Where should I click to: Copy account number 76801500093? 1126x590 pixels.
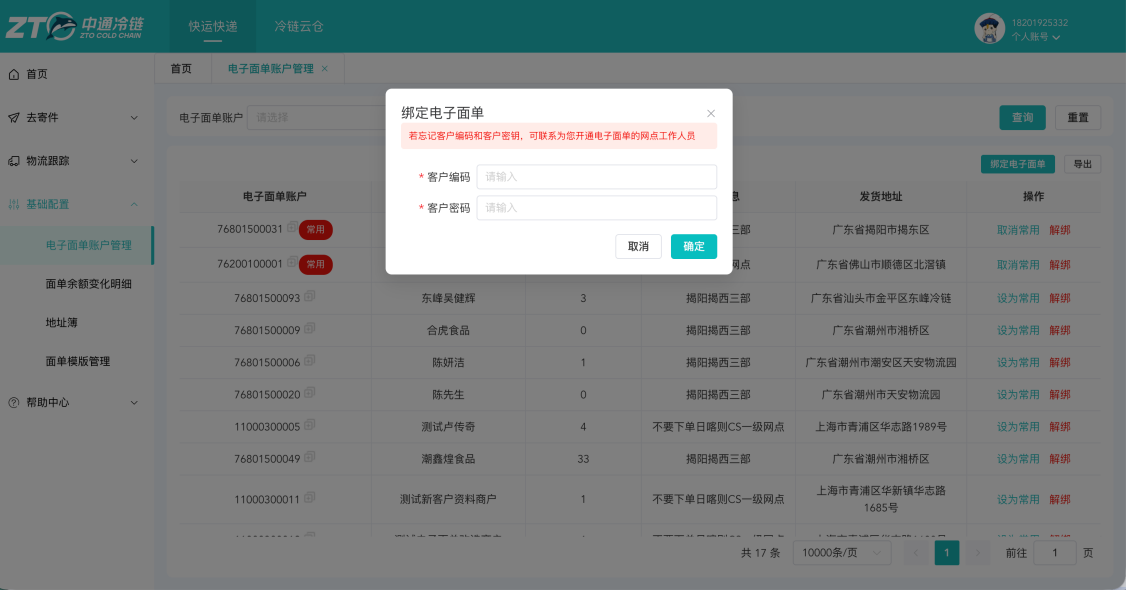(x=310, y=296)
